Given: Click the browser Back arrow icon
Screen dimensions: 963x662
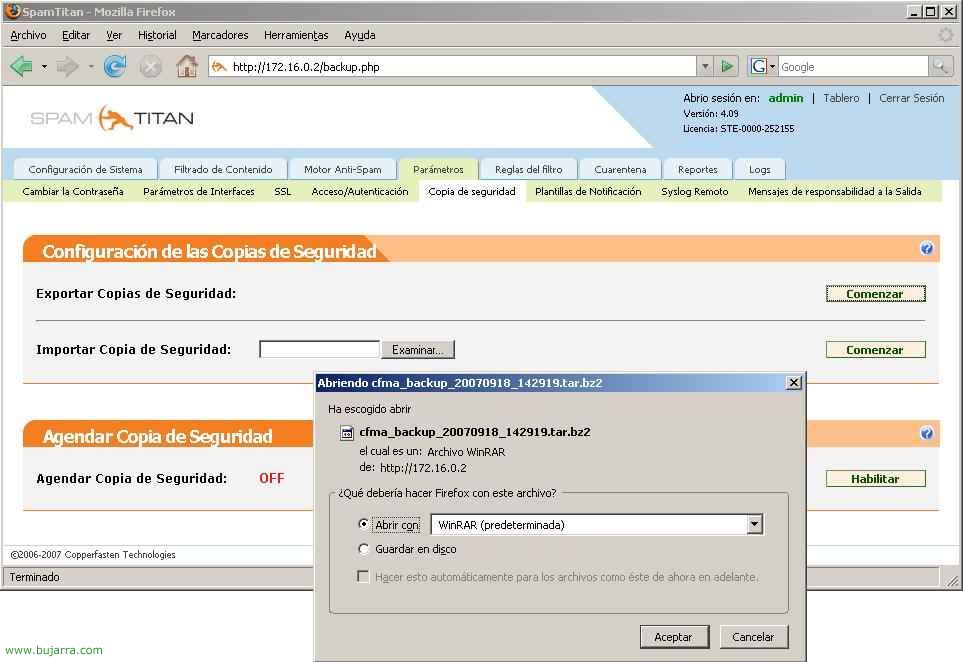Looking at the screenshot, I should tap(21, 67).
